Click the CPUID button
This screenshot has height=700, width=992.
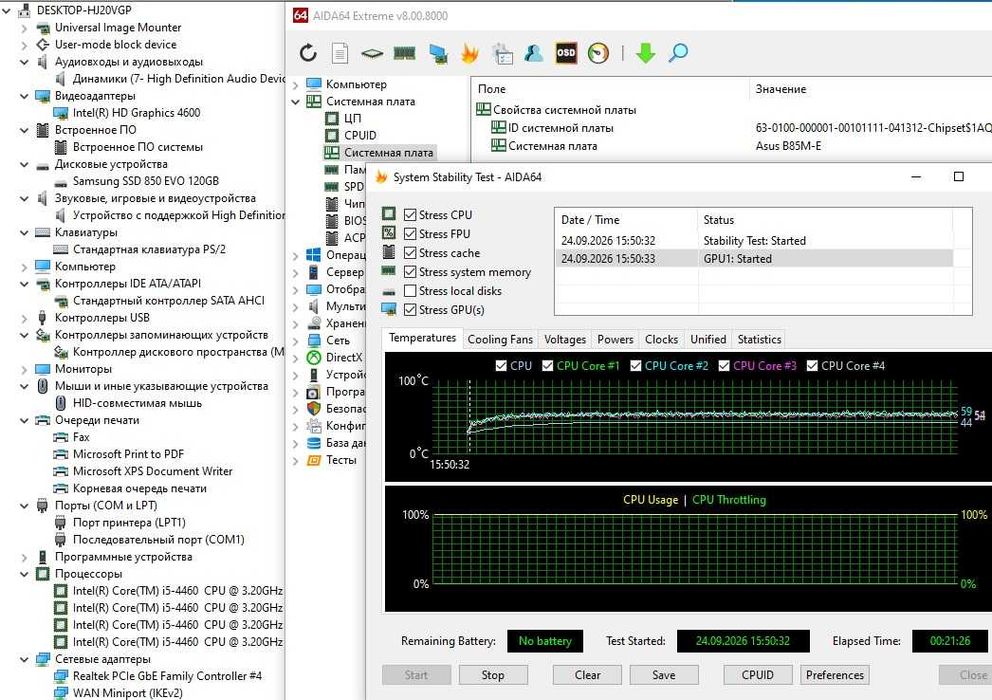pyautogui.click(x=757, y=675)
